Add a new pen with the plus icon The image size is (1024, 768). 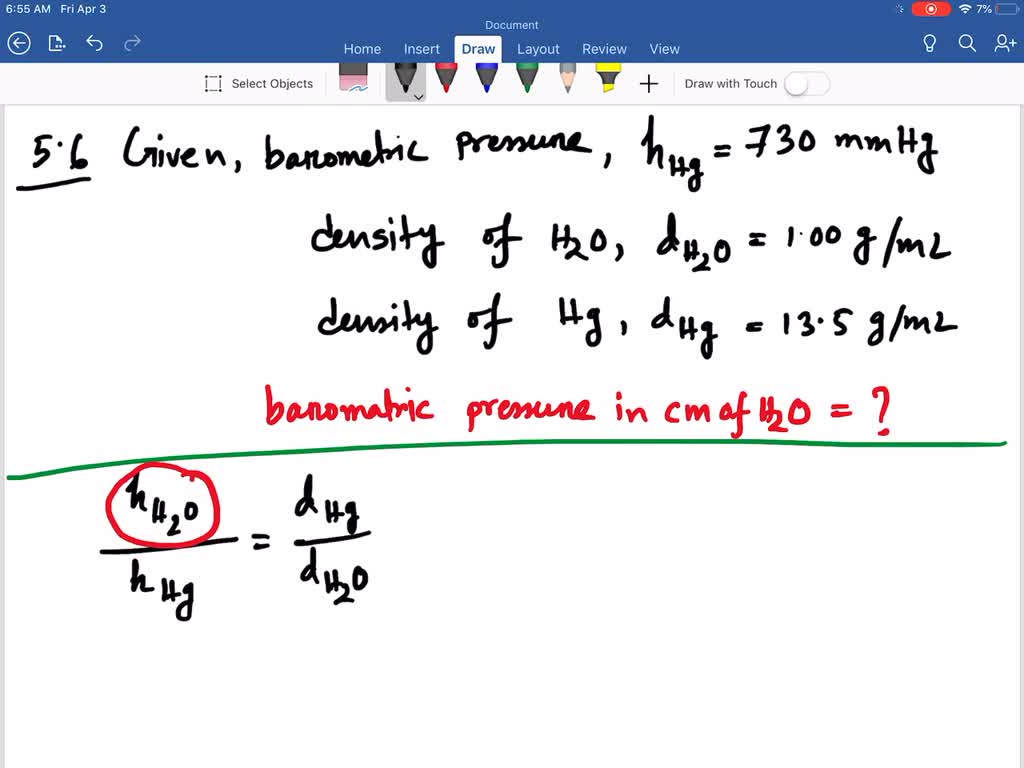tap(648, 84)
